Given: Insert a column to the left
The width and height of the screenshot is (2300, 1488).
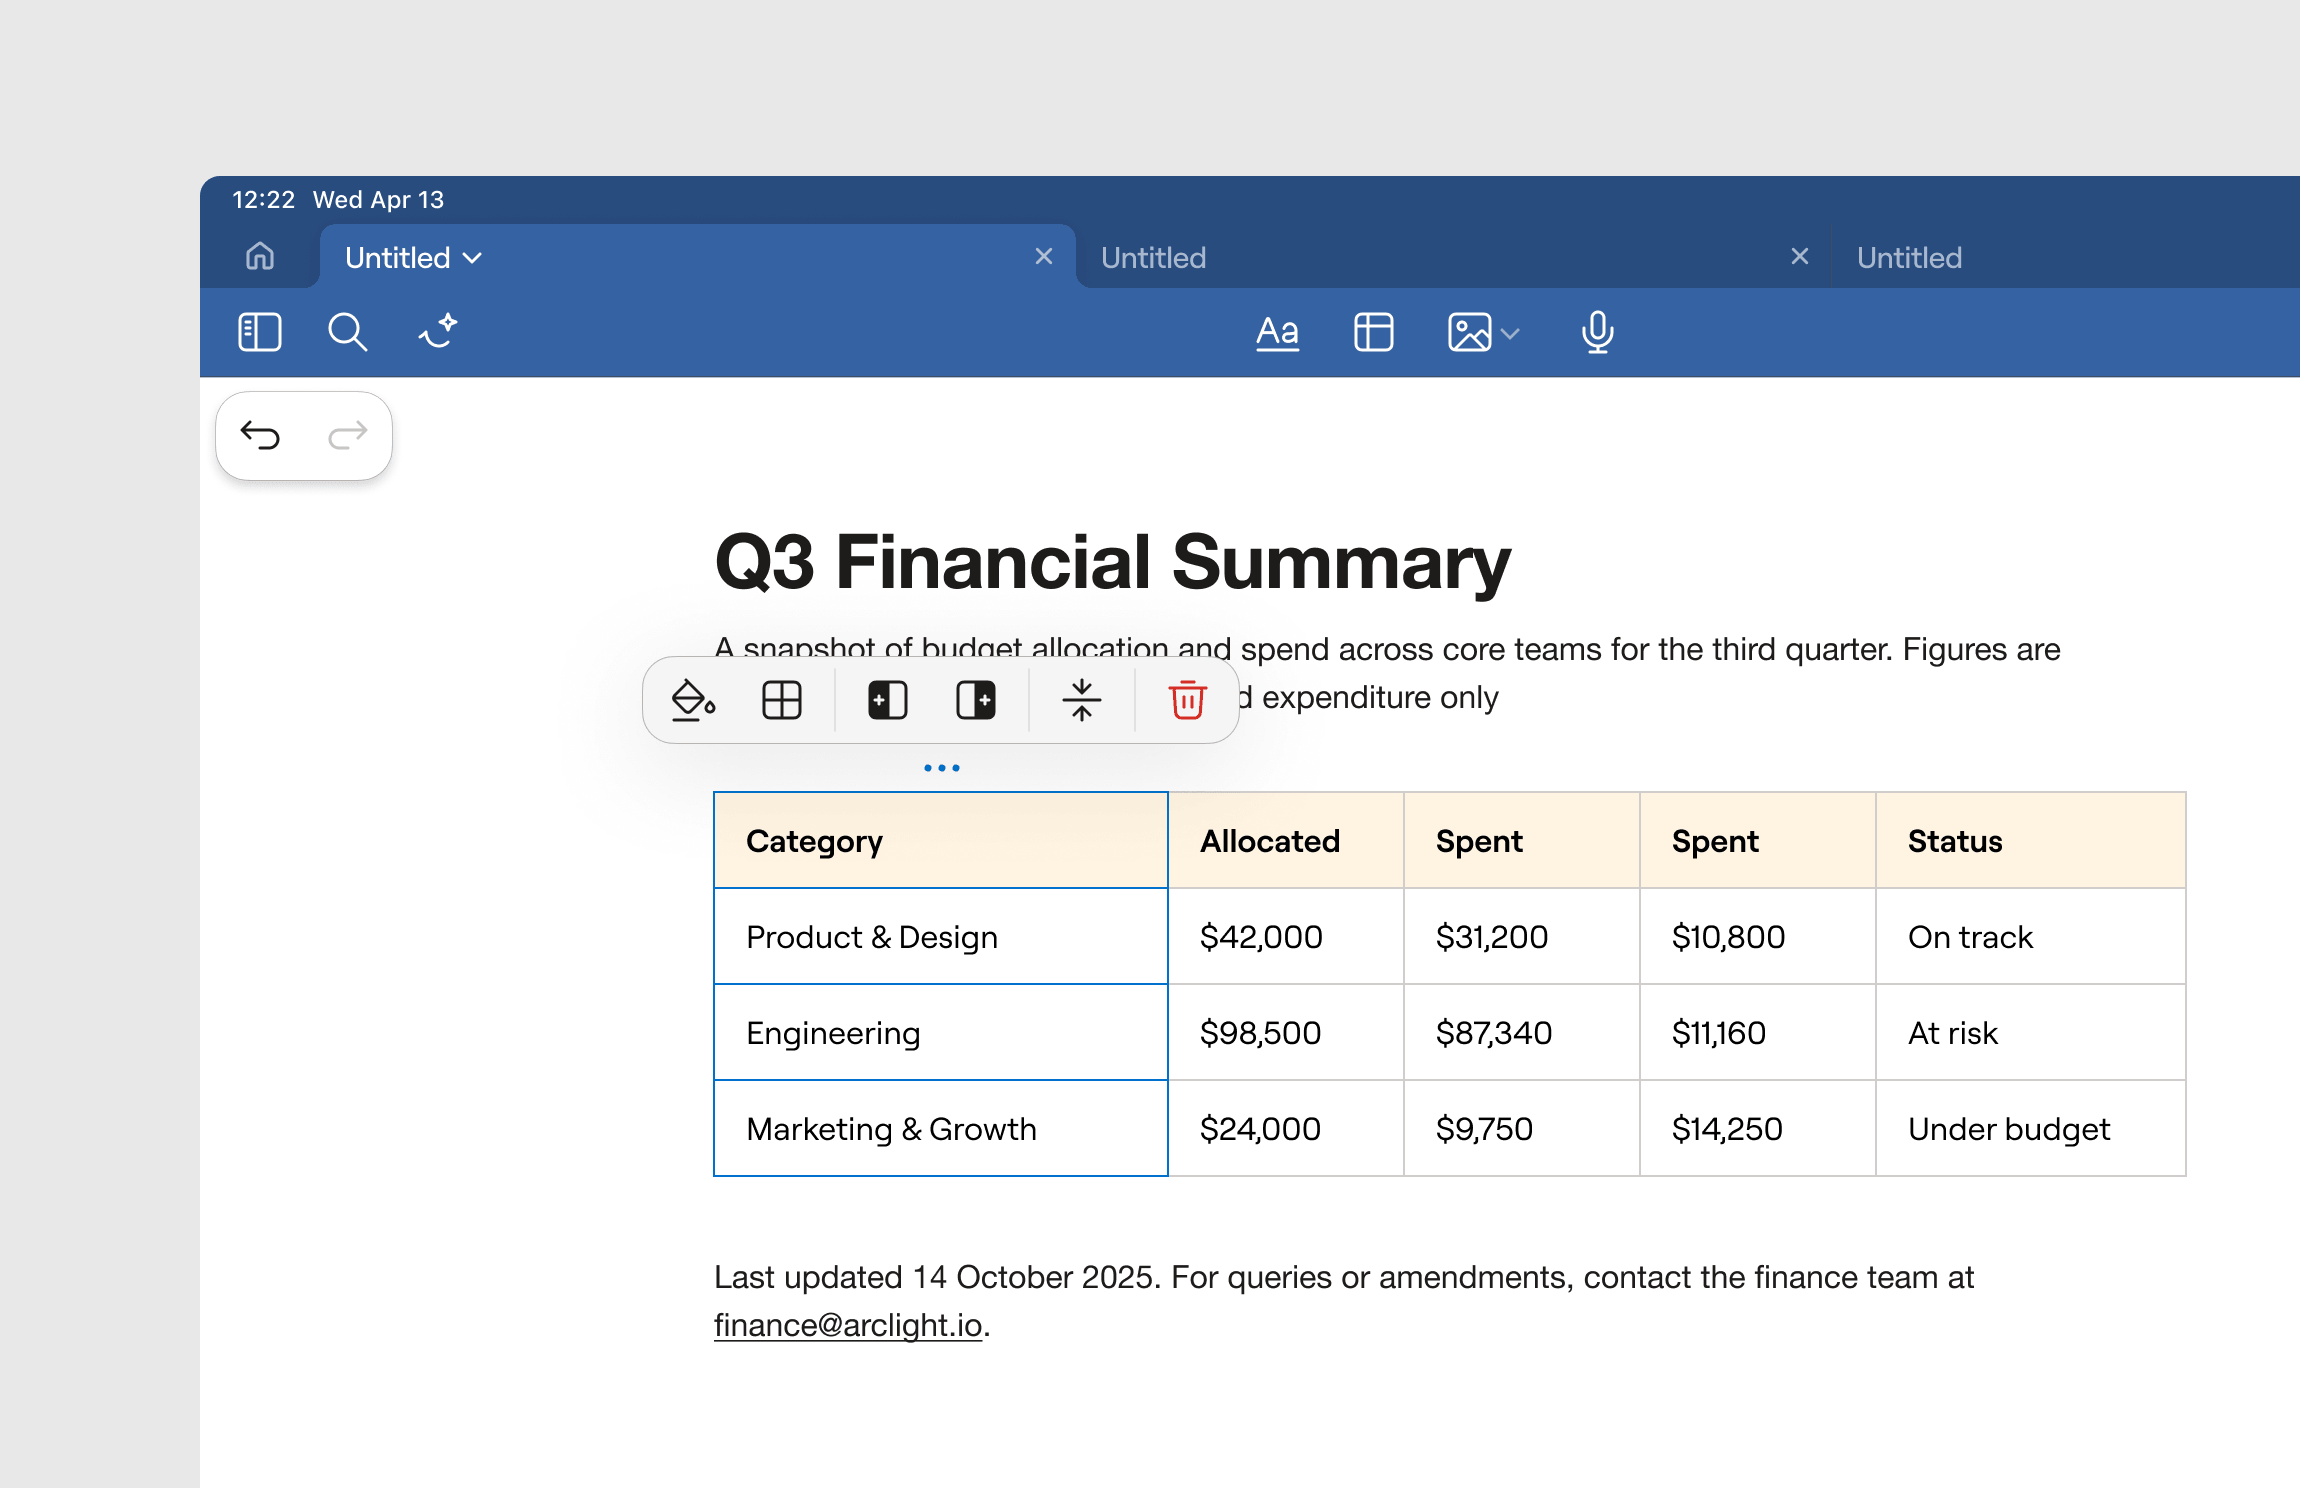Looking at the screenshot, I should (887, 700).
